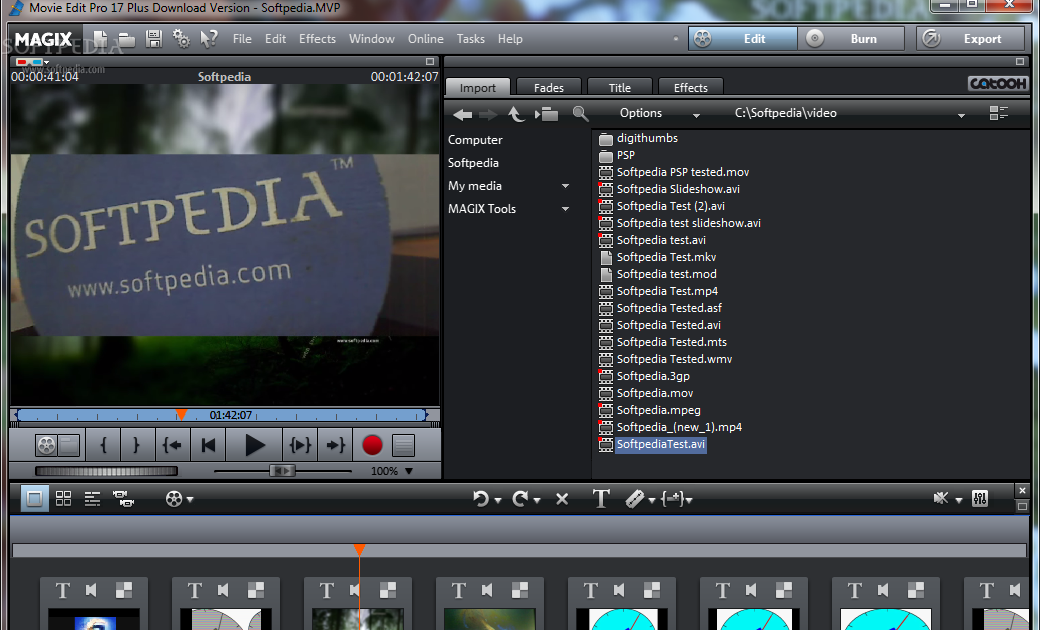Image resolution: width=1040 pixels, height=630 pixels.
Task: Click the orange playhead marker on the timeline
Action: (x=359, y=550)
